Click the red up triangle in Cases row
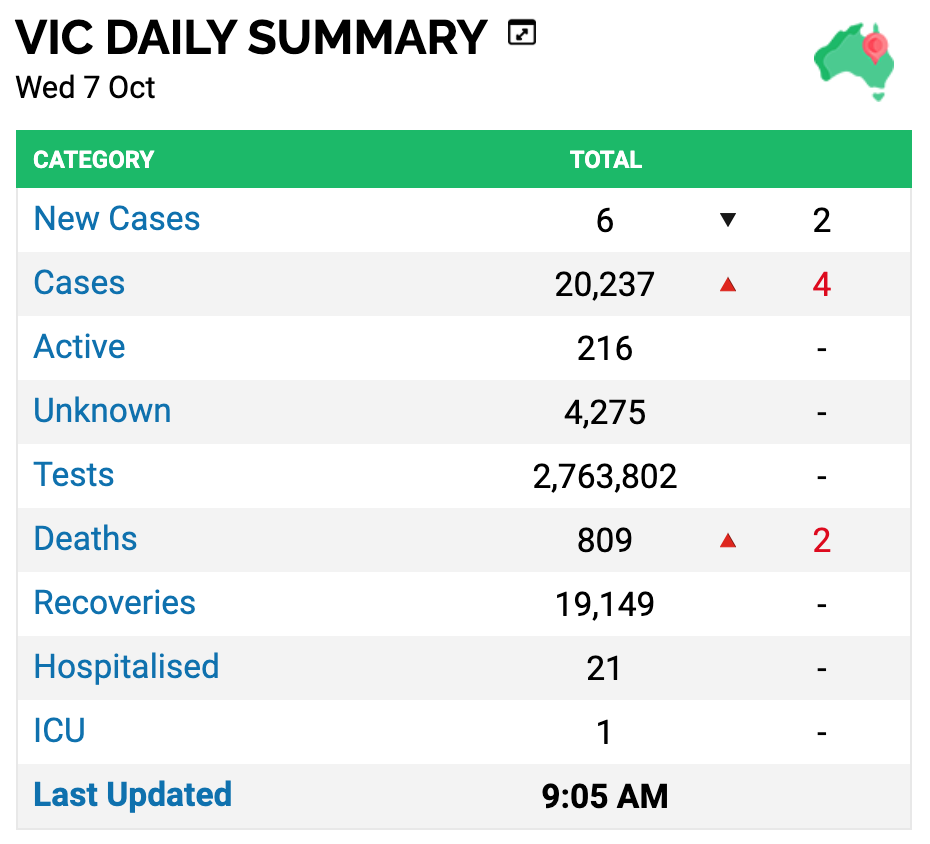This screenshot has height=844, width=930. coord(728,285)
